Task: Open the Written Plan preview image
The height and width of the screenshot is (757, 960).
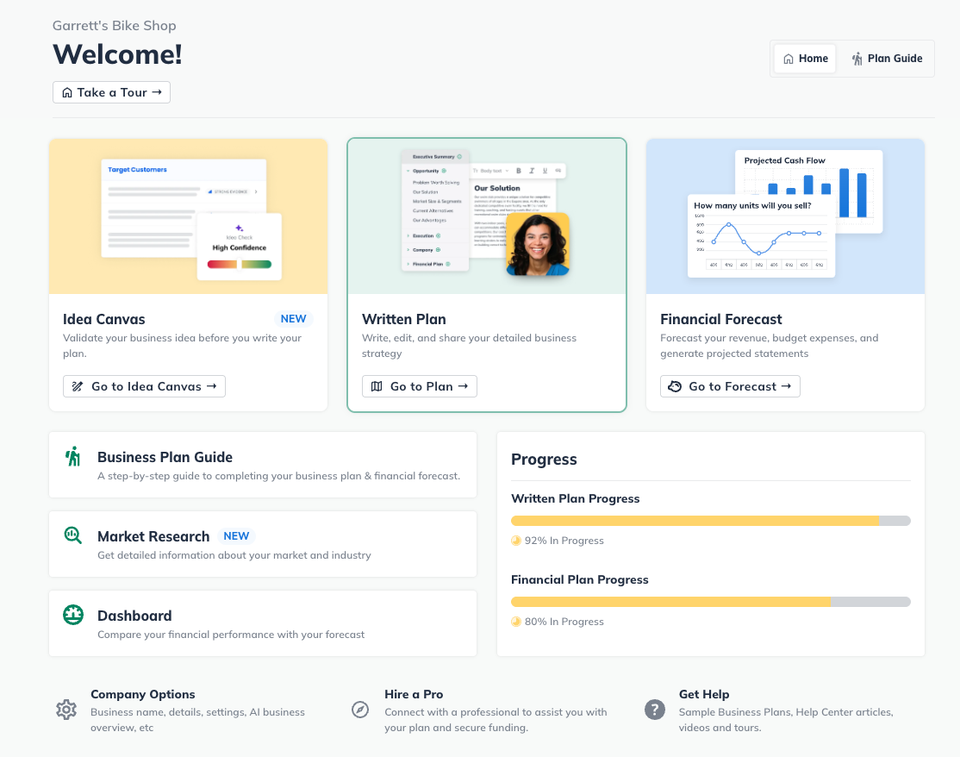Action: pos(487,216)
